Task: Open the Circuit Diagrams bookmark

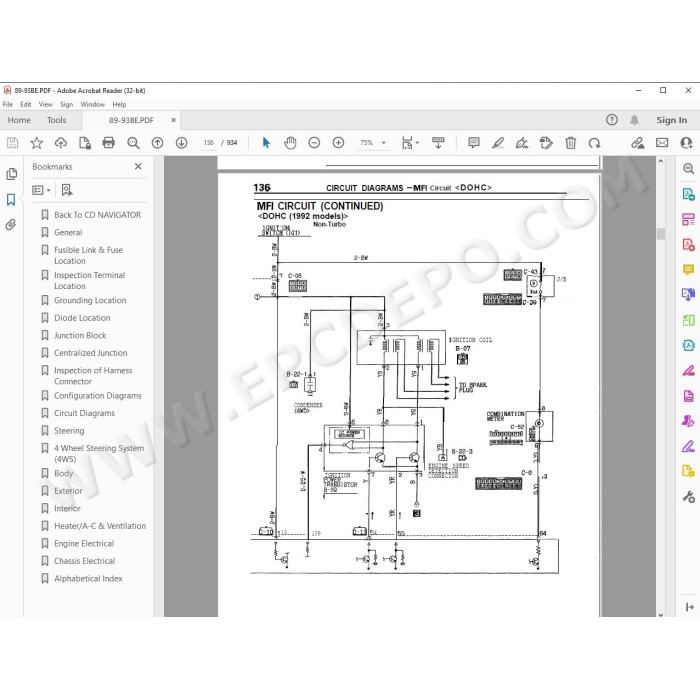Action: click(84, 413)
